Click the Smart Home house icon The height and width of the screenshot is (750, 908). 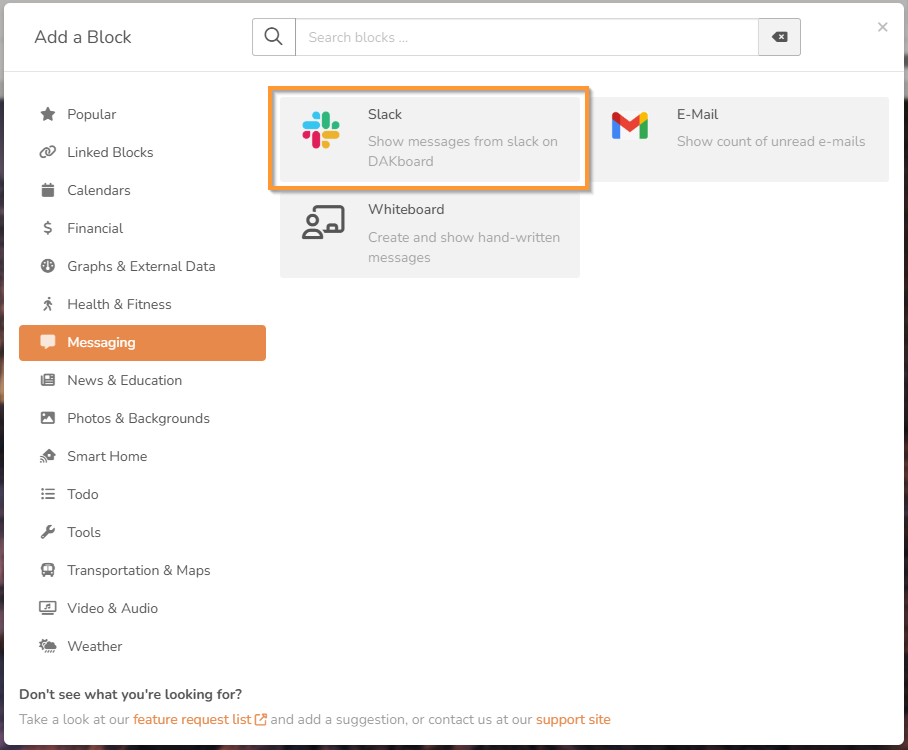pyautogui.click(x=48, y=456)
